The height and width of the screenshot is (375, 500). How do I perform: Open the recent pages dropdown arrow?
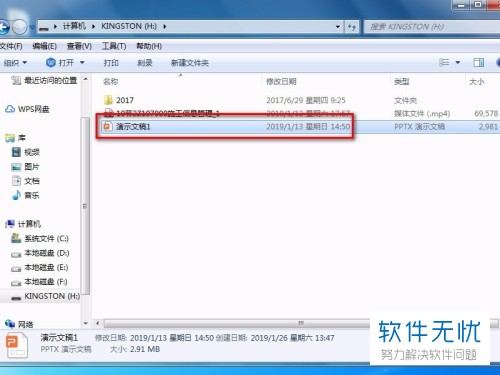[32, 27]
